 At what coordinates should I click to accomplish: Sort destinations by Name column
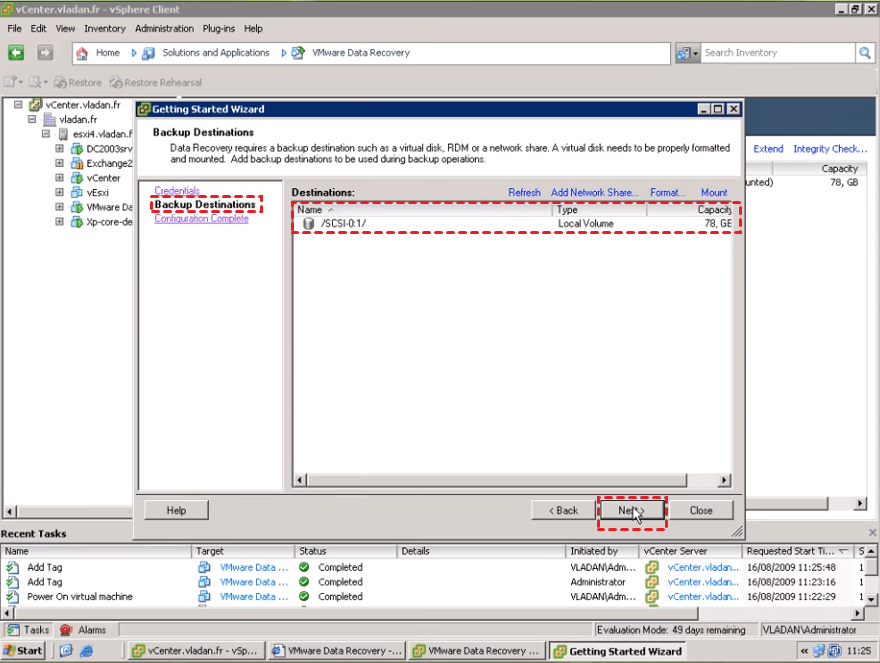[x=423, y=209]
